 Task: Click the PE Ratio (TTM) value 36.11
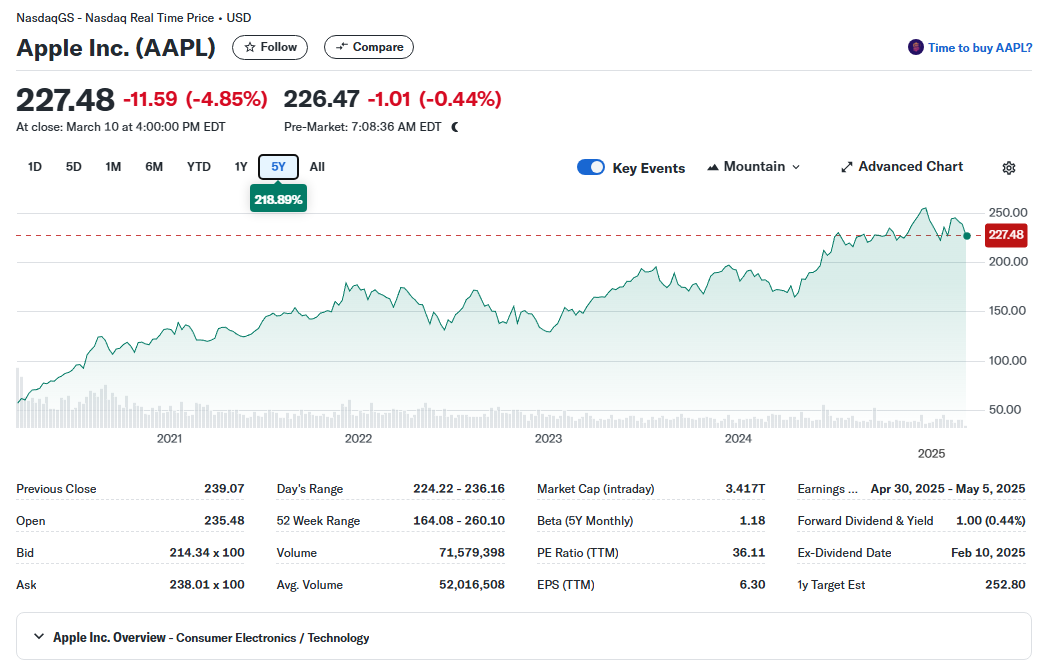748,553
